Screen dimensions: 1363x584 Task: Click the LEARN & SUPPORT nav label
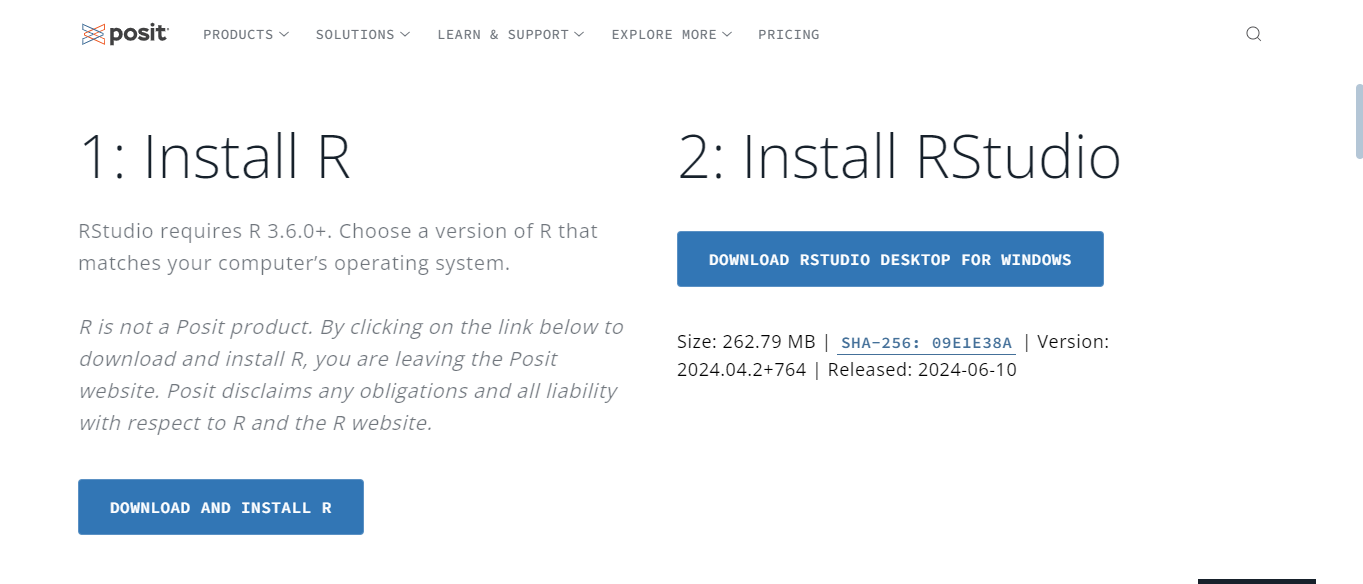click(502, 34)
